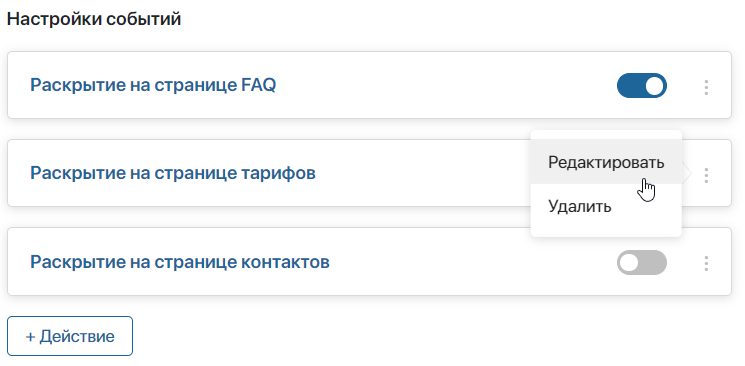Click the Настройки событий heading
This screenshot has height=366, width=745.
click(x=94, y=19)
